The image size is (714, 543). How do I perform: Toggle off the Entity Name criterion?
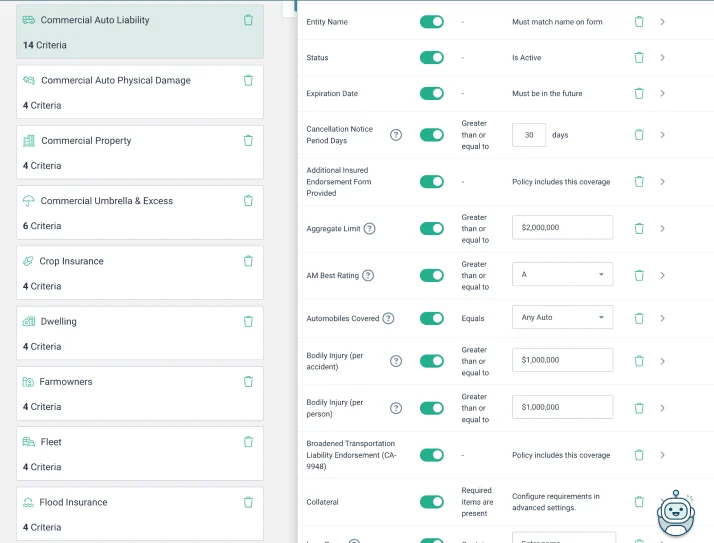(432, 22)
